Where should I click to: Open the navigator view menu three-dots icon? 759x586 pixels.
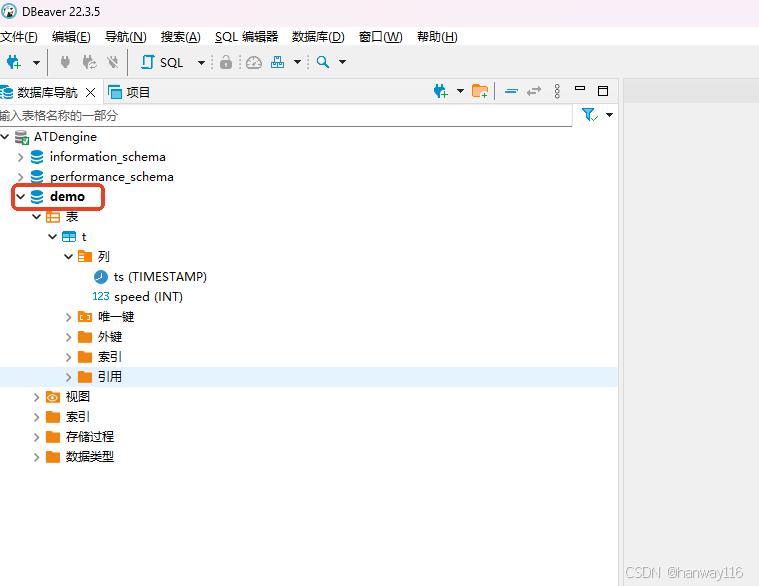click(557, 91)
